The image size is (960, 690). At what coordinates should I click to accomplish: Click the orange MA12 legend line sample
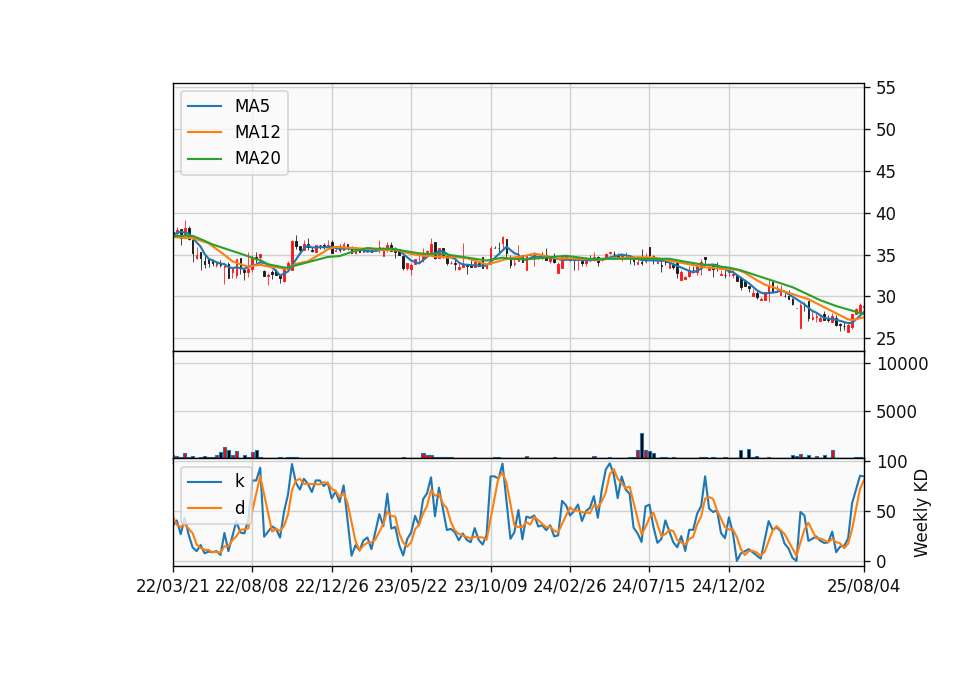pyautogui.click(x=204, y=132)
